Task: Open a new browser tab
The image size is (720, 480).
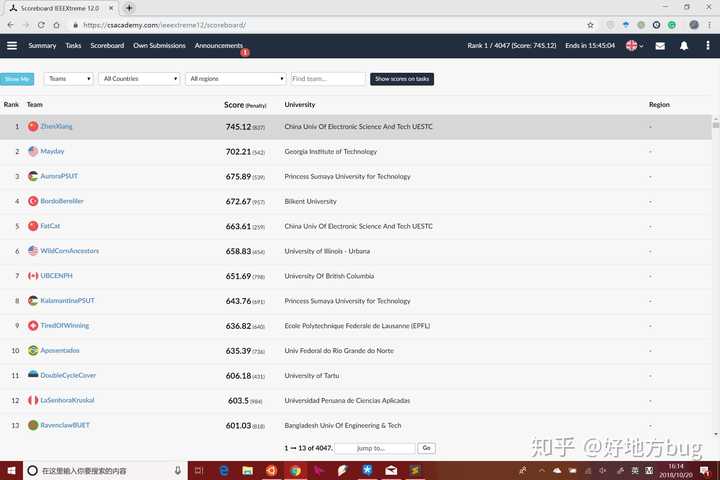Action: point(129,8)
